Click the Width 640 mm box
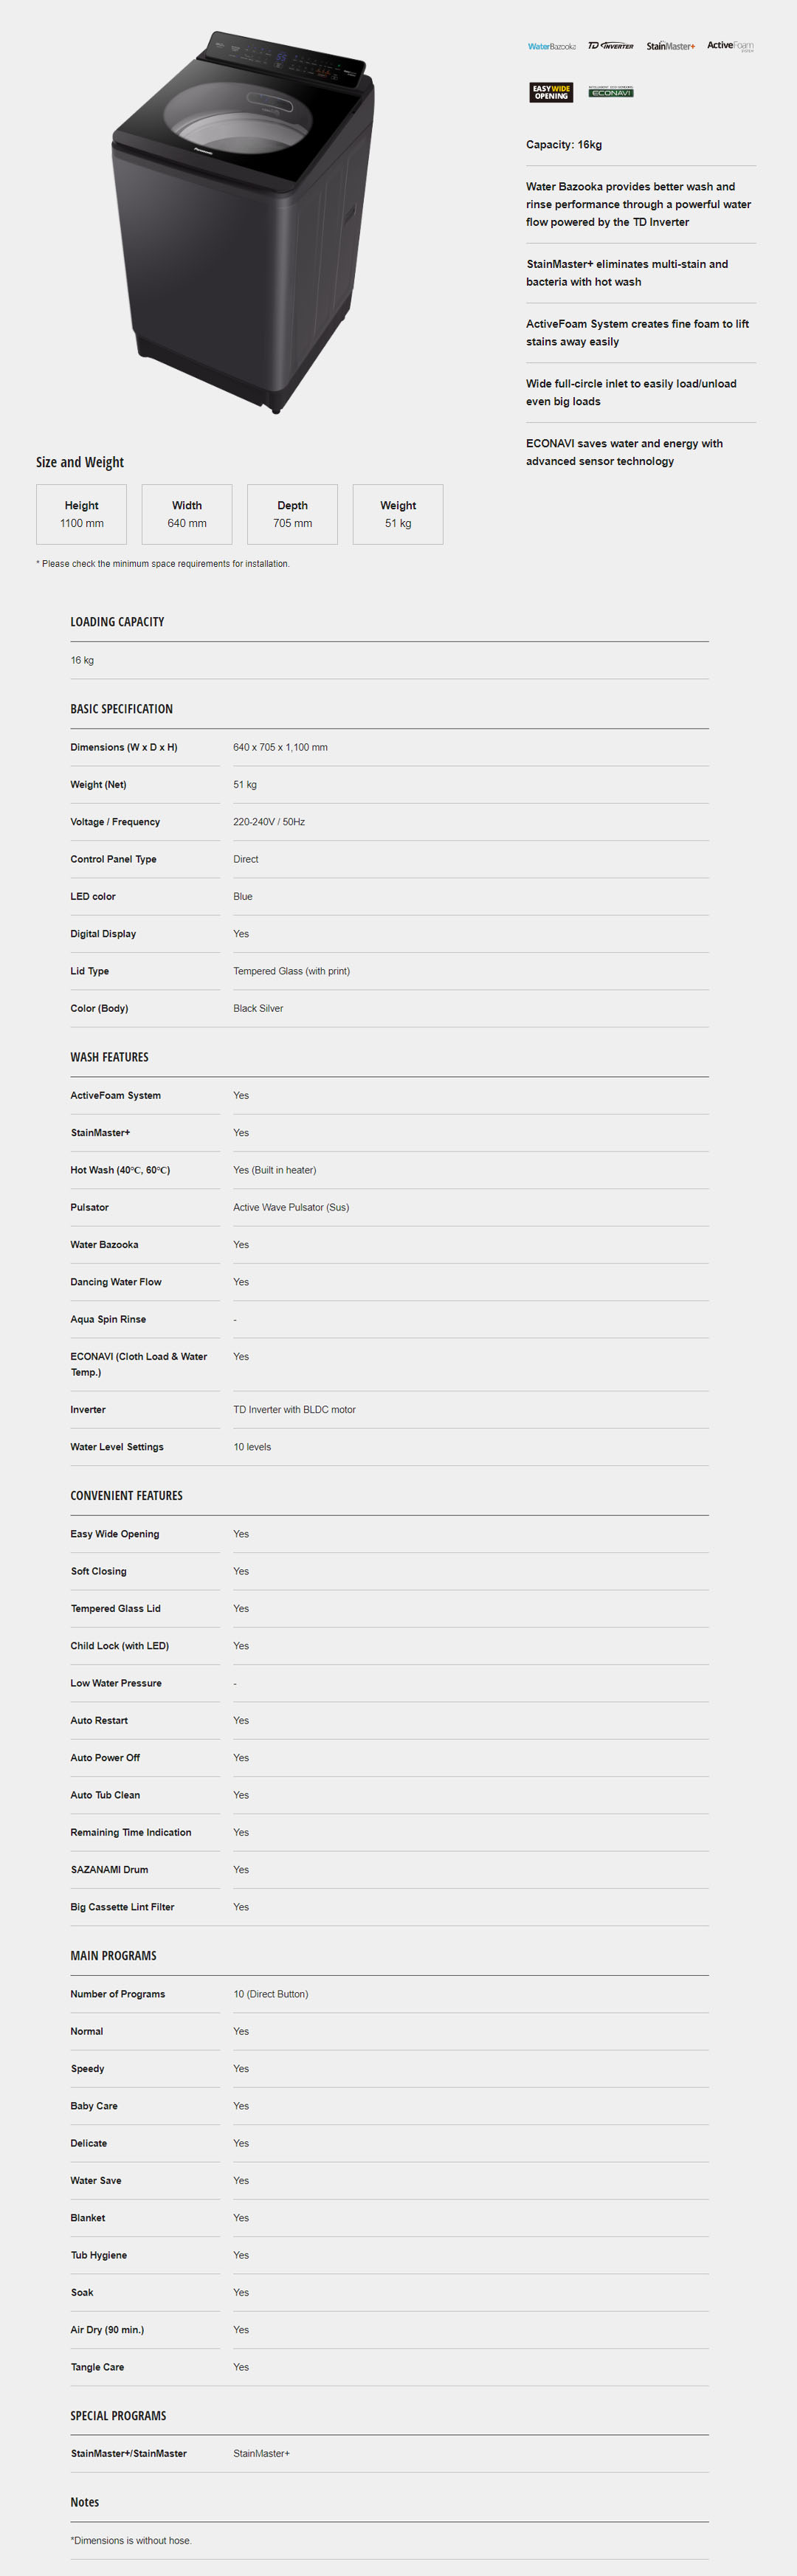Viewport: 797px width, 2576px height. pyautogui.click(x=187, y=514)
